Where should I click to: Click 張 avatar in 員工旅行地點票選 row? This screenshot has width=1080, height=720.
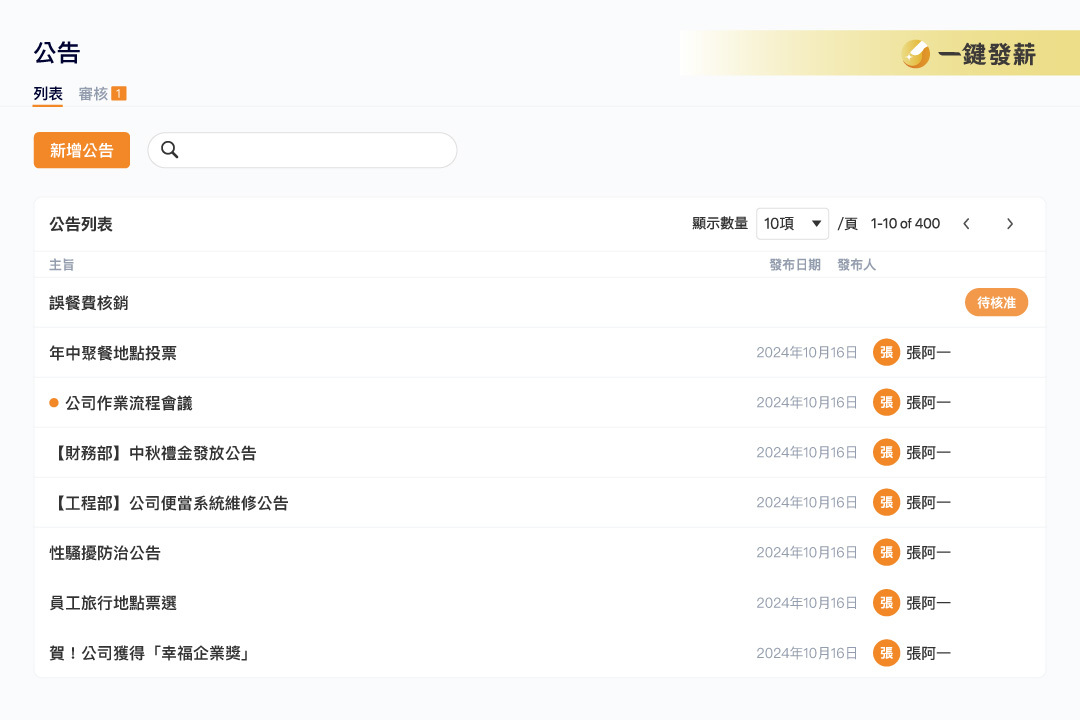[x=886, y=603]
